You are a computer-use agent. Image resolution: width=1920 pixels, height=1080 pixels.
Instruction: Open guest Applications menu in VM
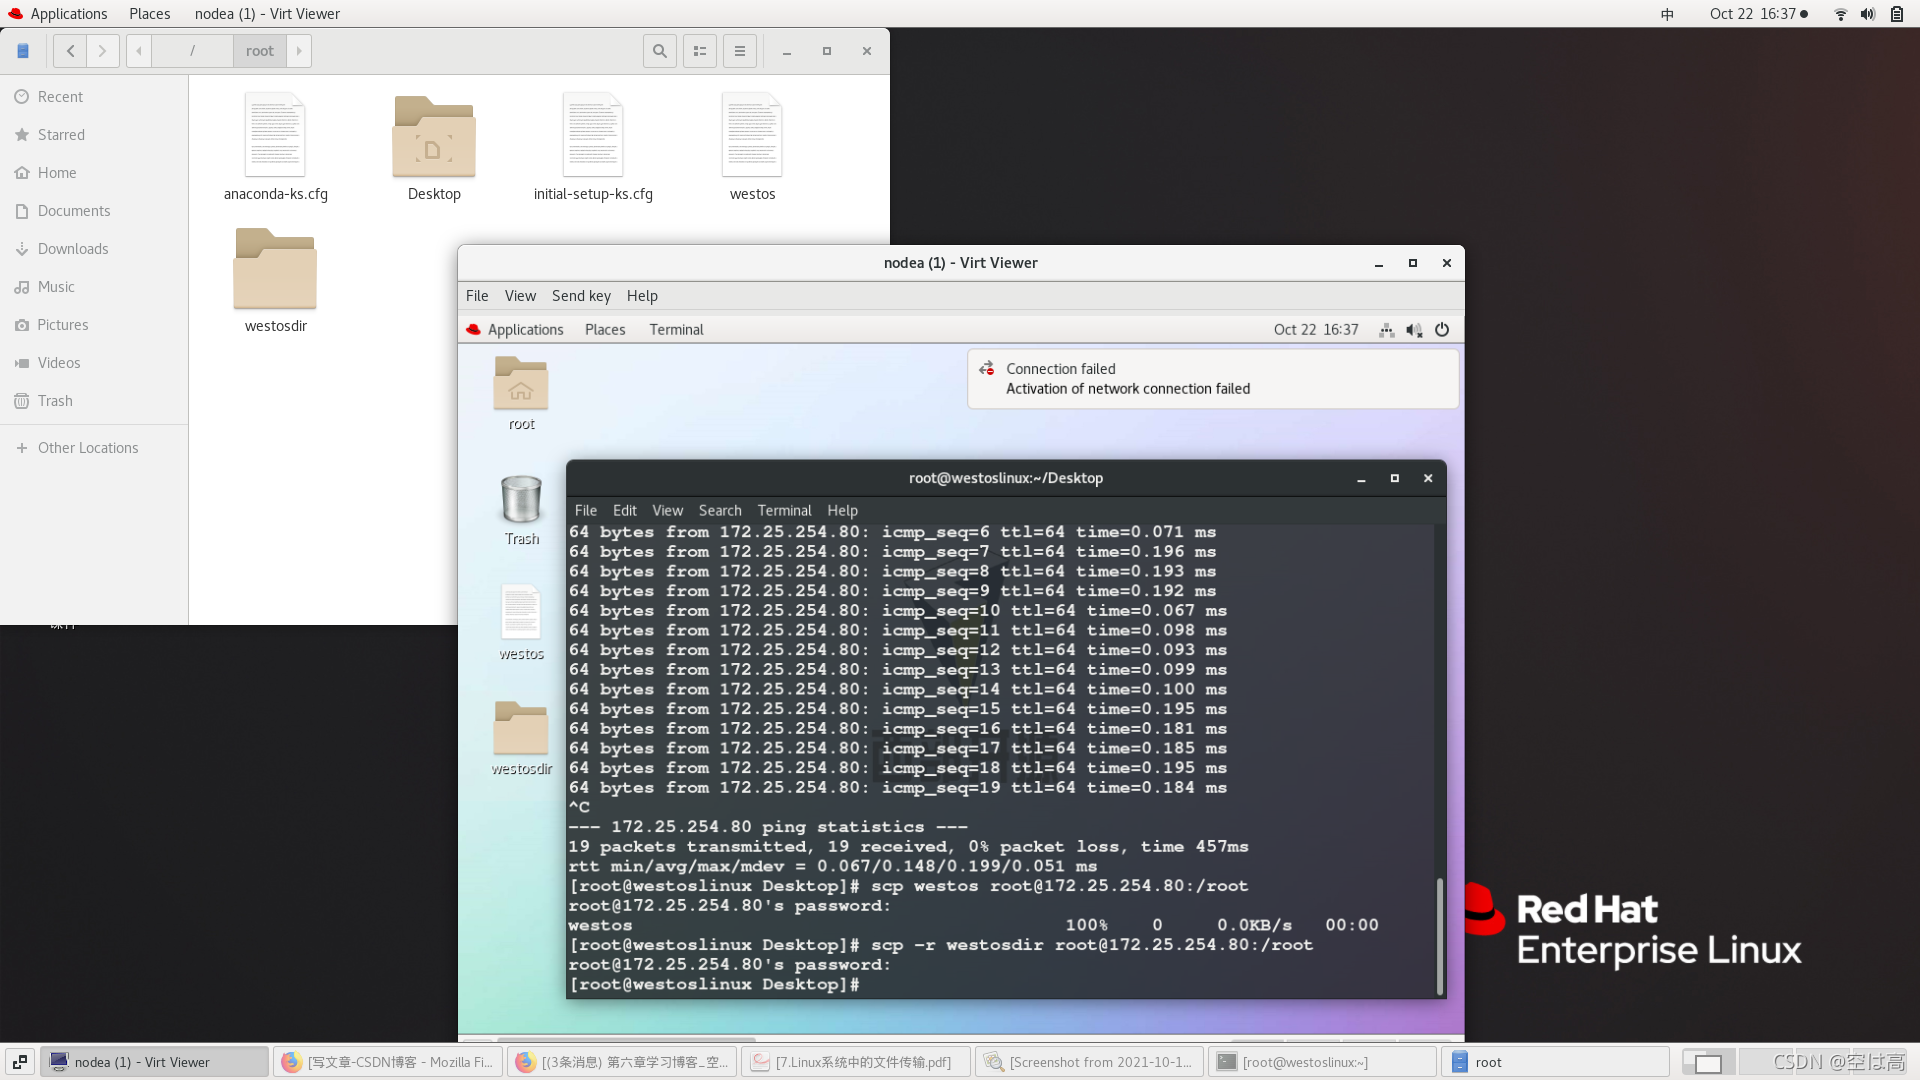point(515,330)
